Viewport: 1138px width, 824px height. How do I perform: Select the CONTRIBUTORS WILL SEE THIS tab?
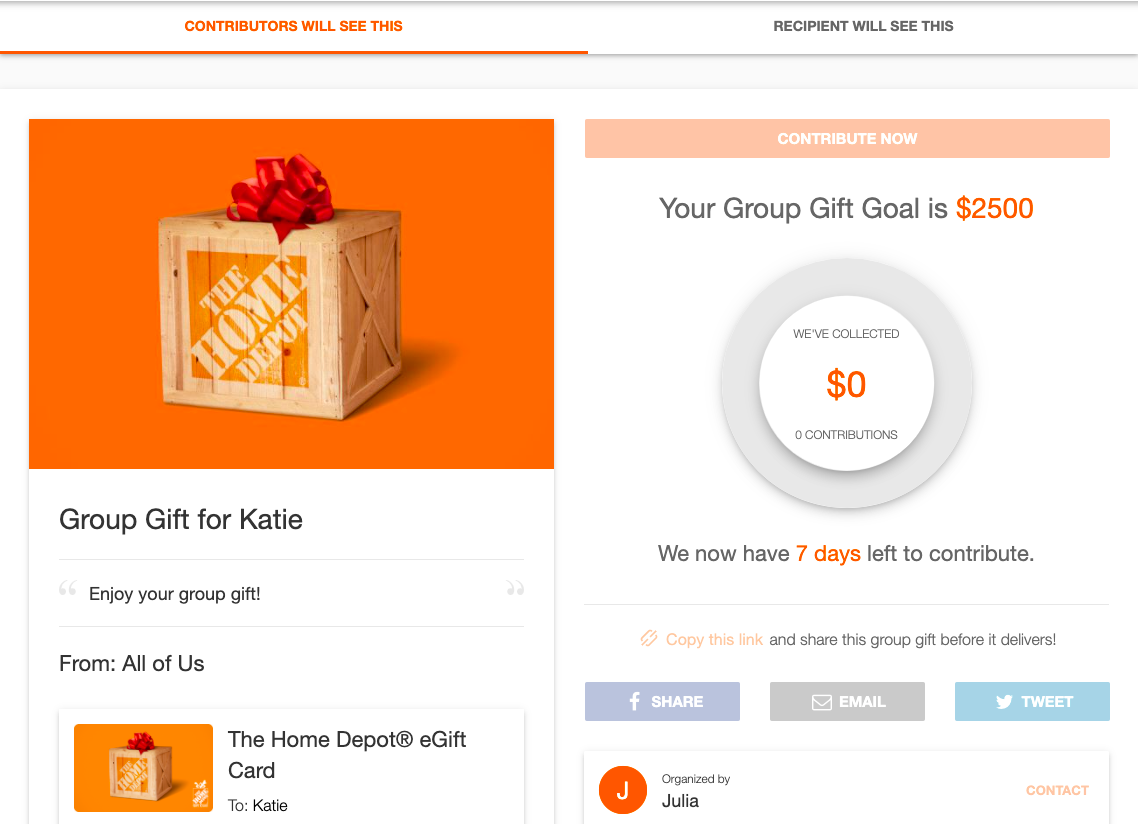[x=292, y=26]
